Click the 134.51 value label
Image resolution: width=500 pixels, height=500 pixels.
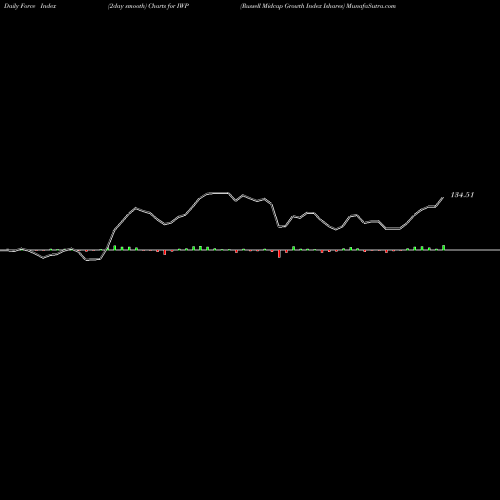pyautogui.click(x=462, y=195)
